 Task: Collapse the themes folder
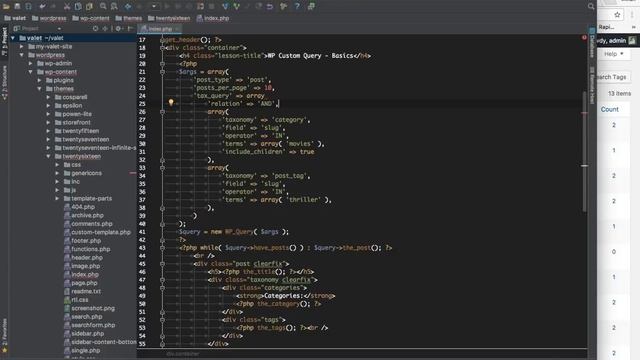click(40, 89)
